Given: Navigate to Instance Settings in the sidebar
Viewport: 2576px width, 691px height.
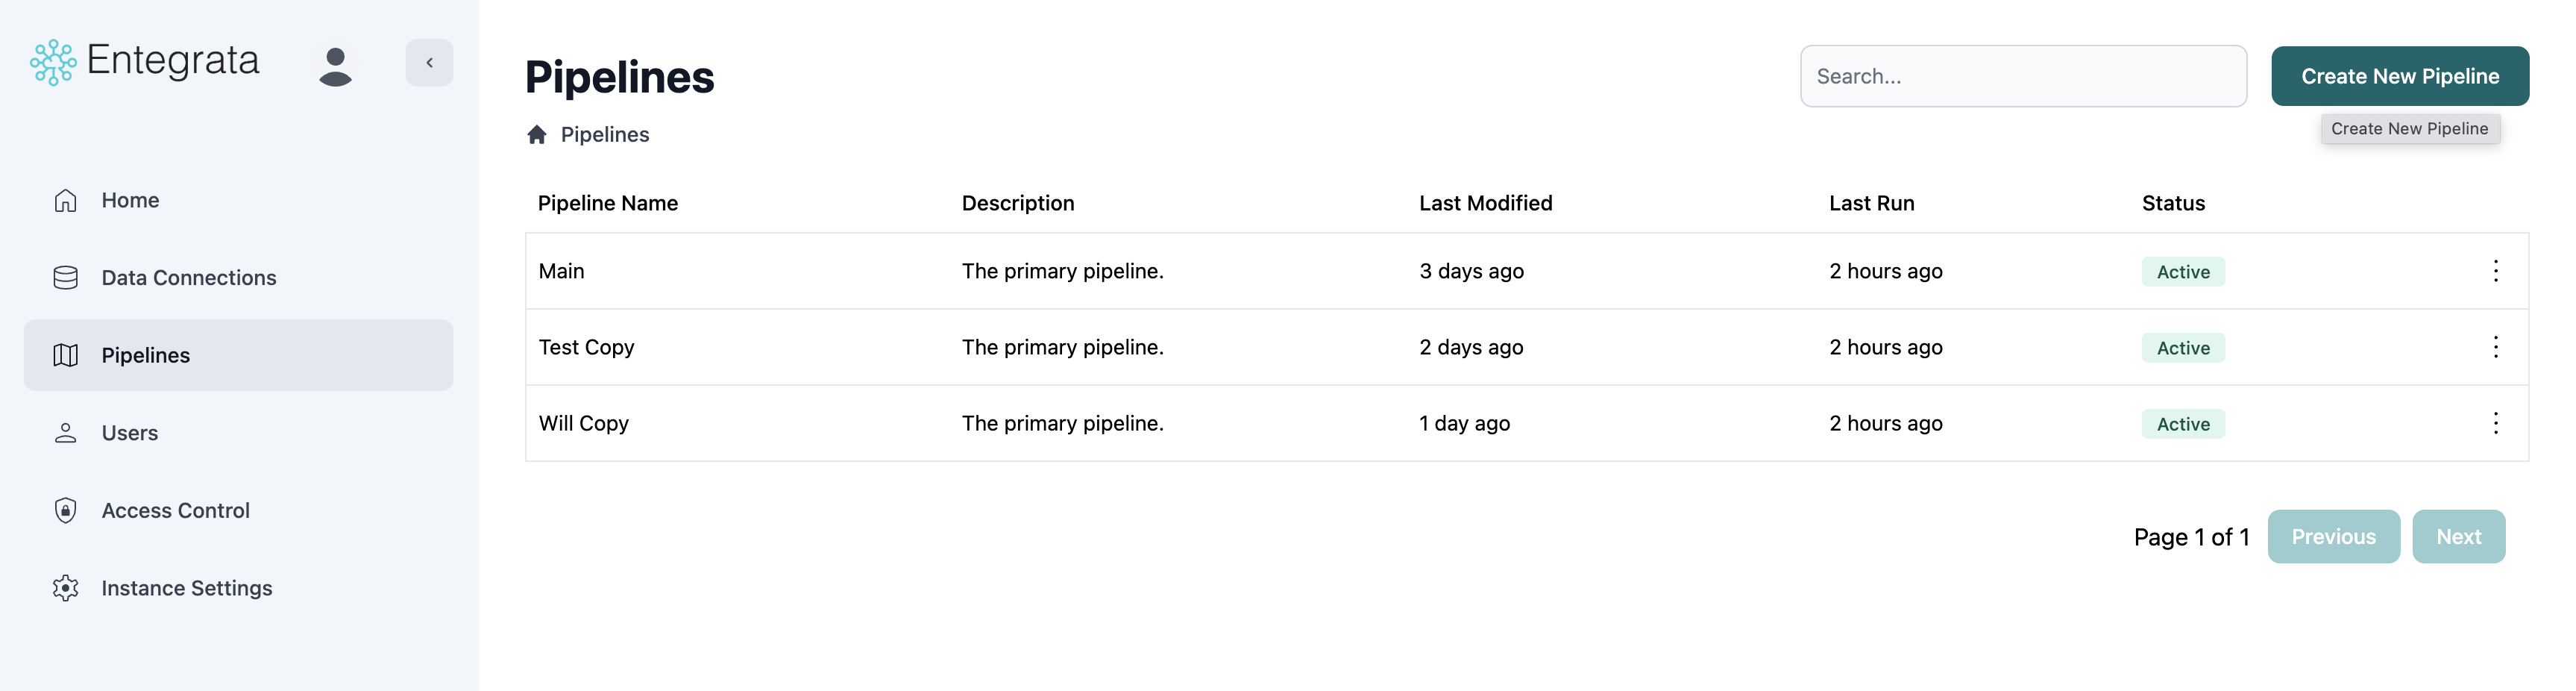Looking at the screenshot, I should click(186, 588).
